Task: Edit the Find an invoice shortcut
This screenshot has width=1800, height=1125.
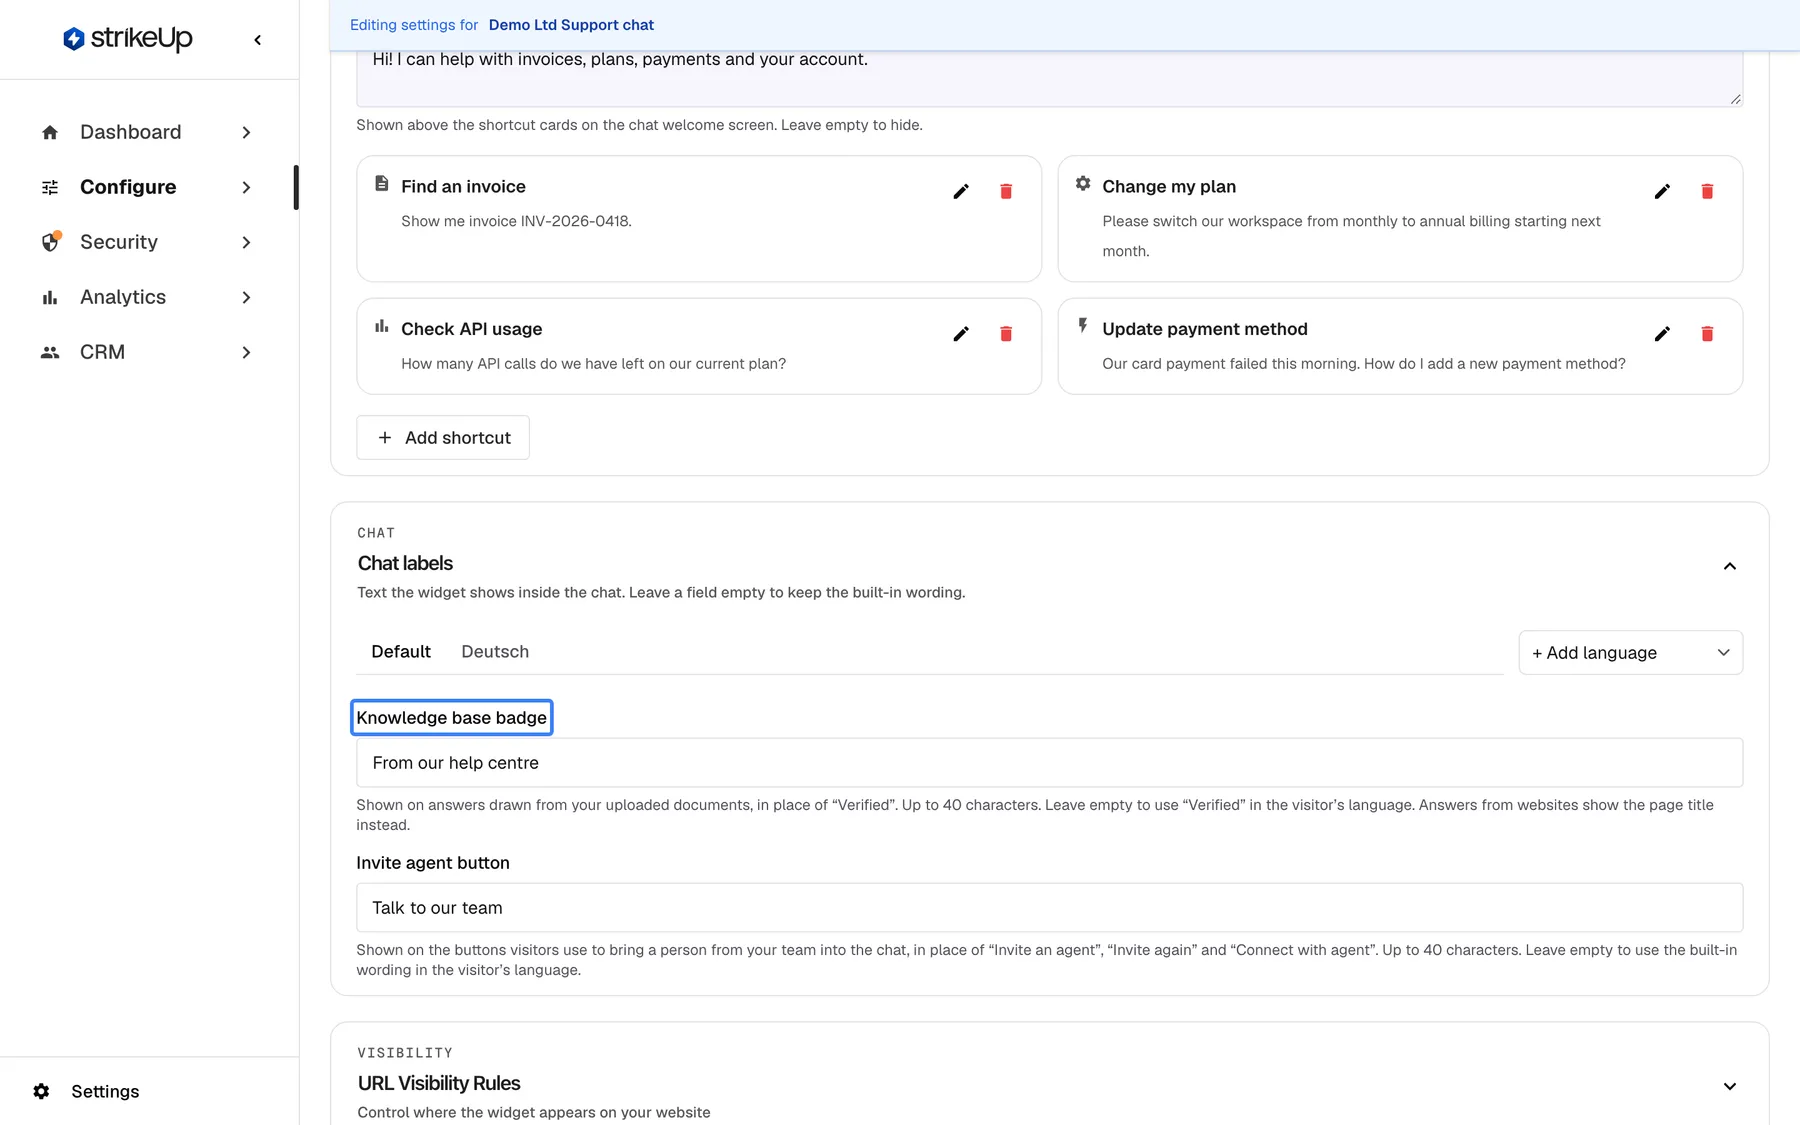Action: click(961, 191)
